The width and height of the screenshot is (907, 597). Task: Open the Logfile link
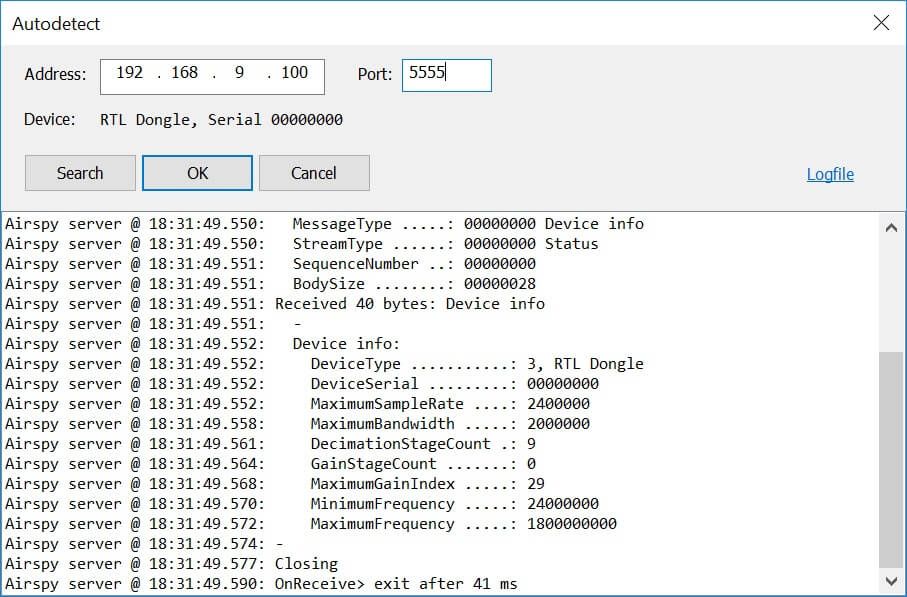[x=830, y=173]
